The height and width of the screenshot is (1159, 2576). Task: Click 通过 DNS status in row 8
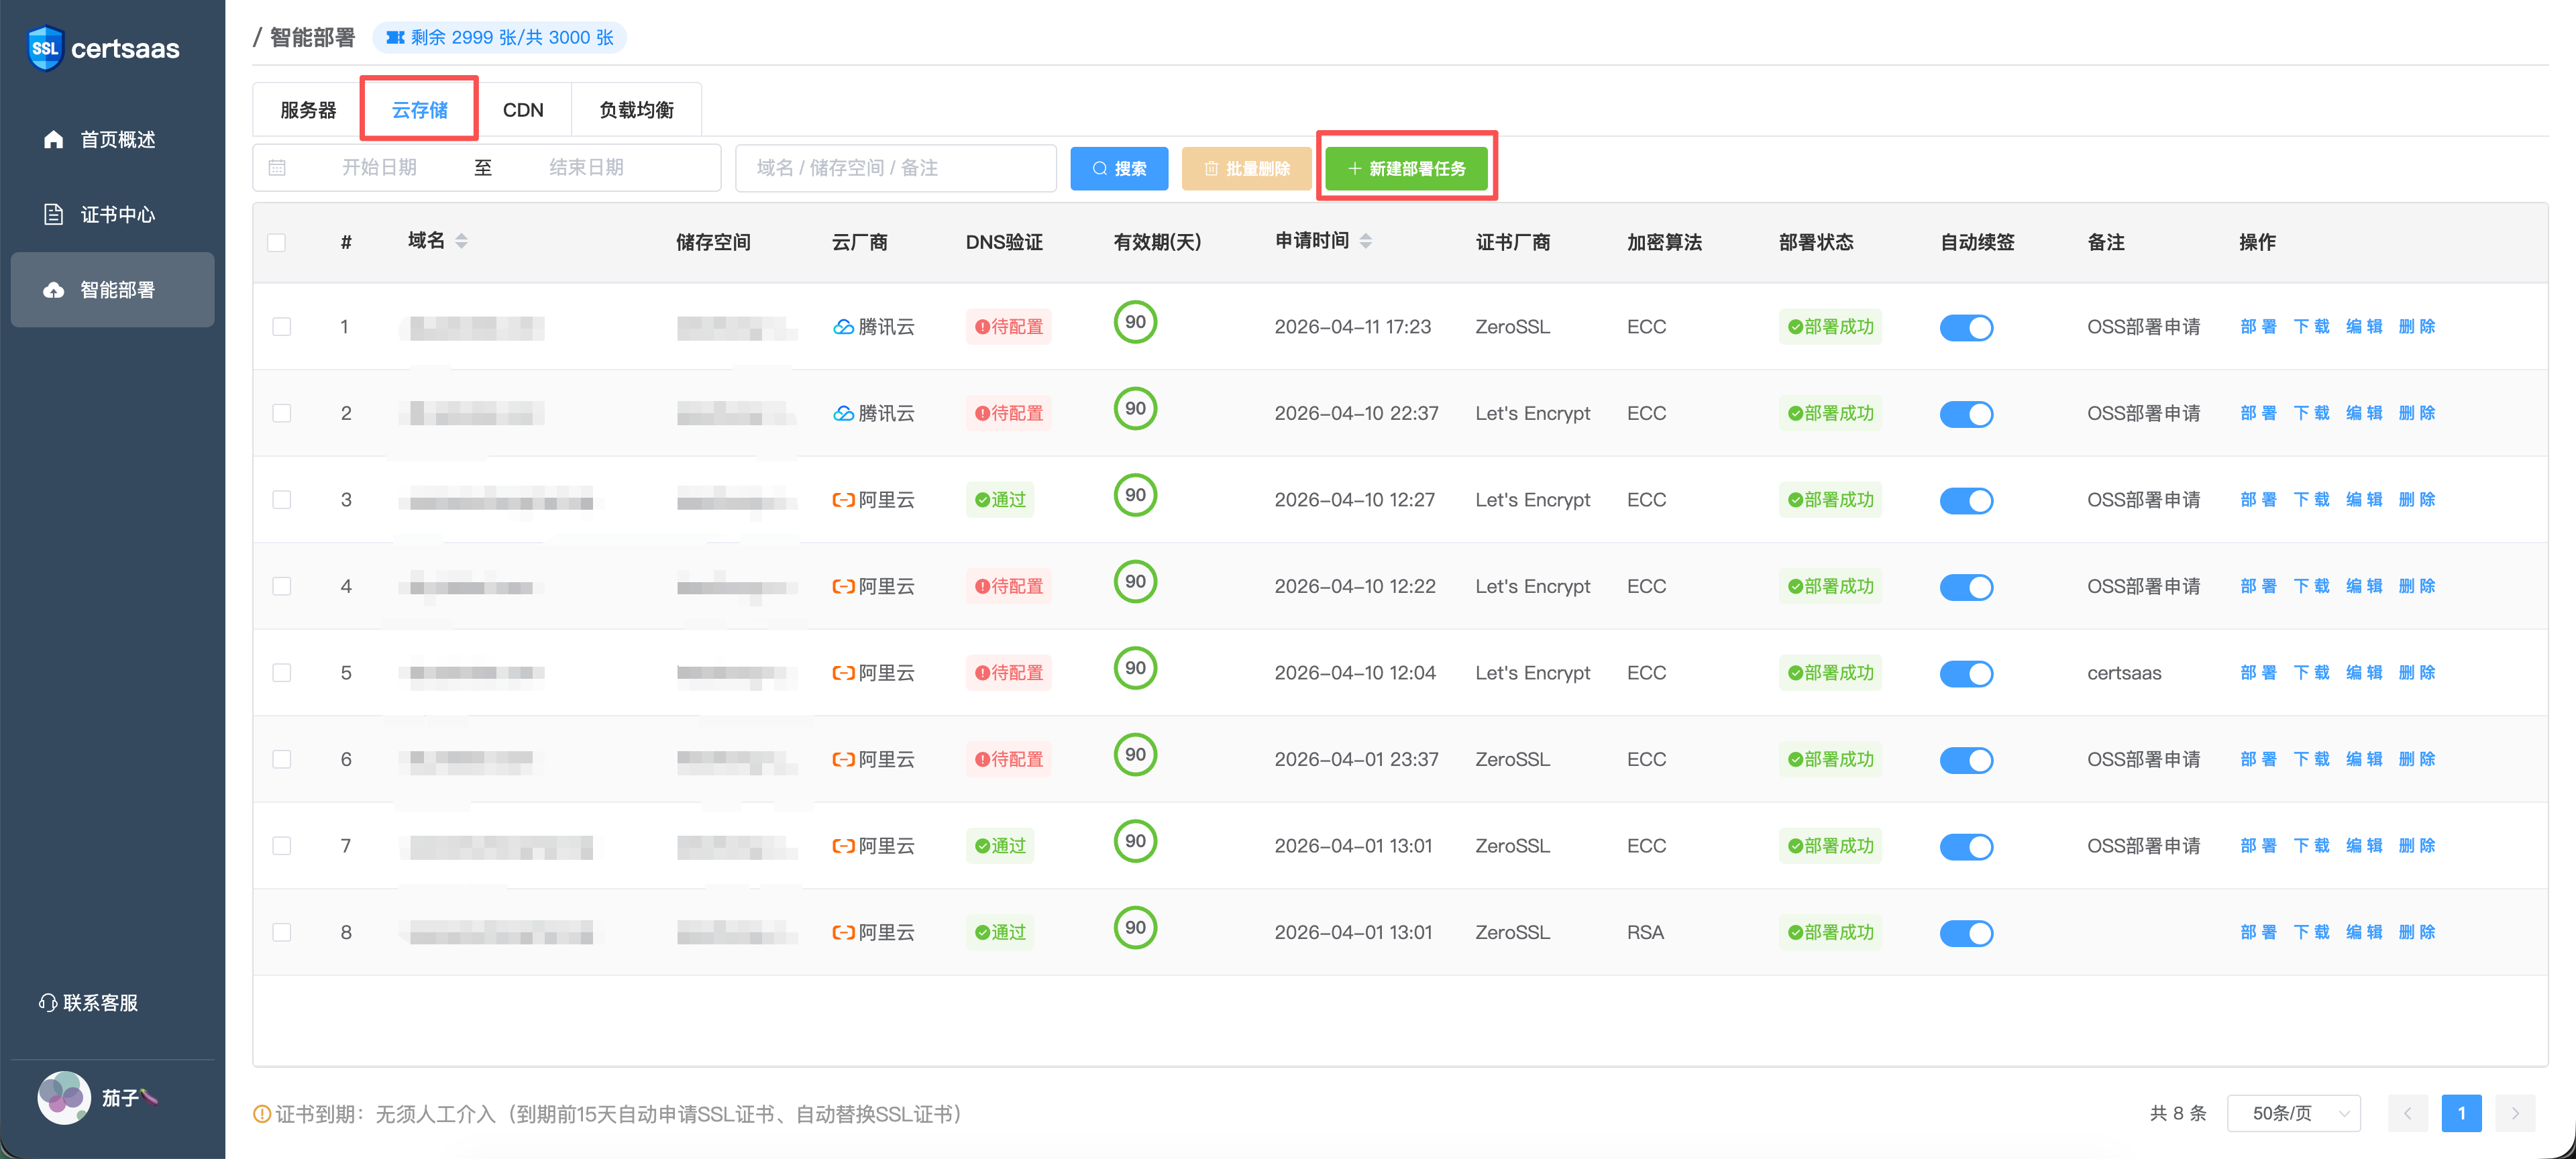click(x=1000, y=932)
